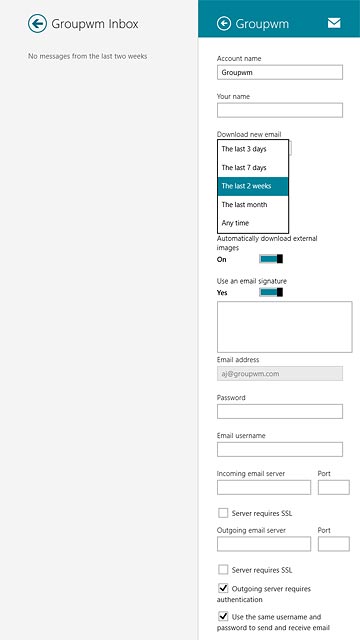360x640 pixels.
Task: Choose The last month option
Action: click(253, 204)
